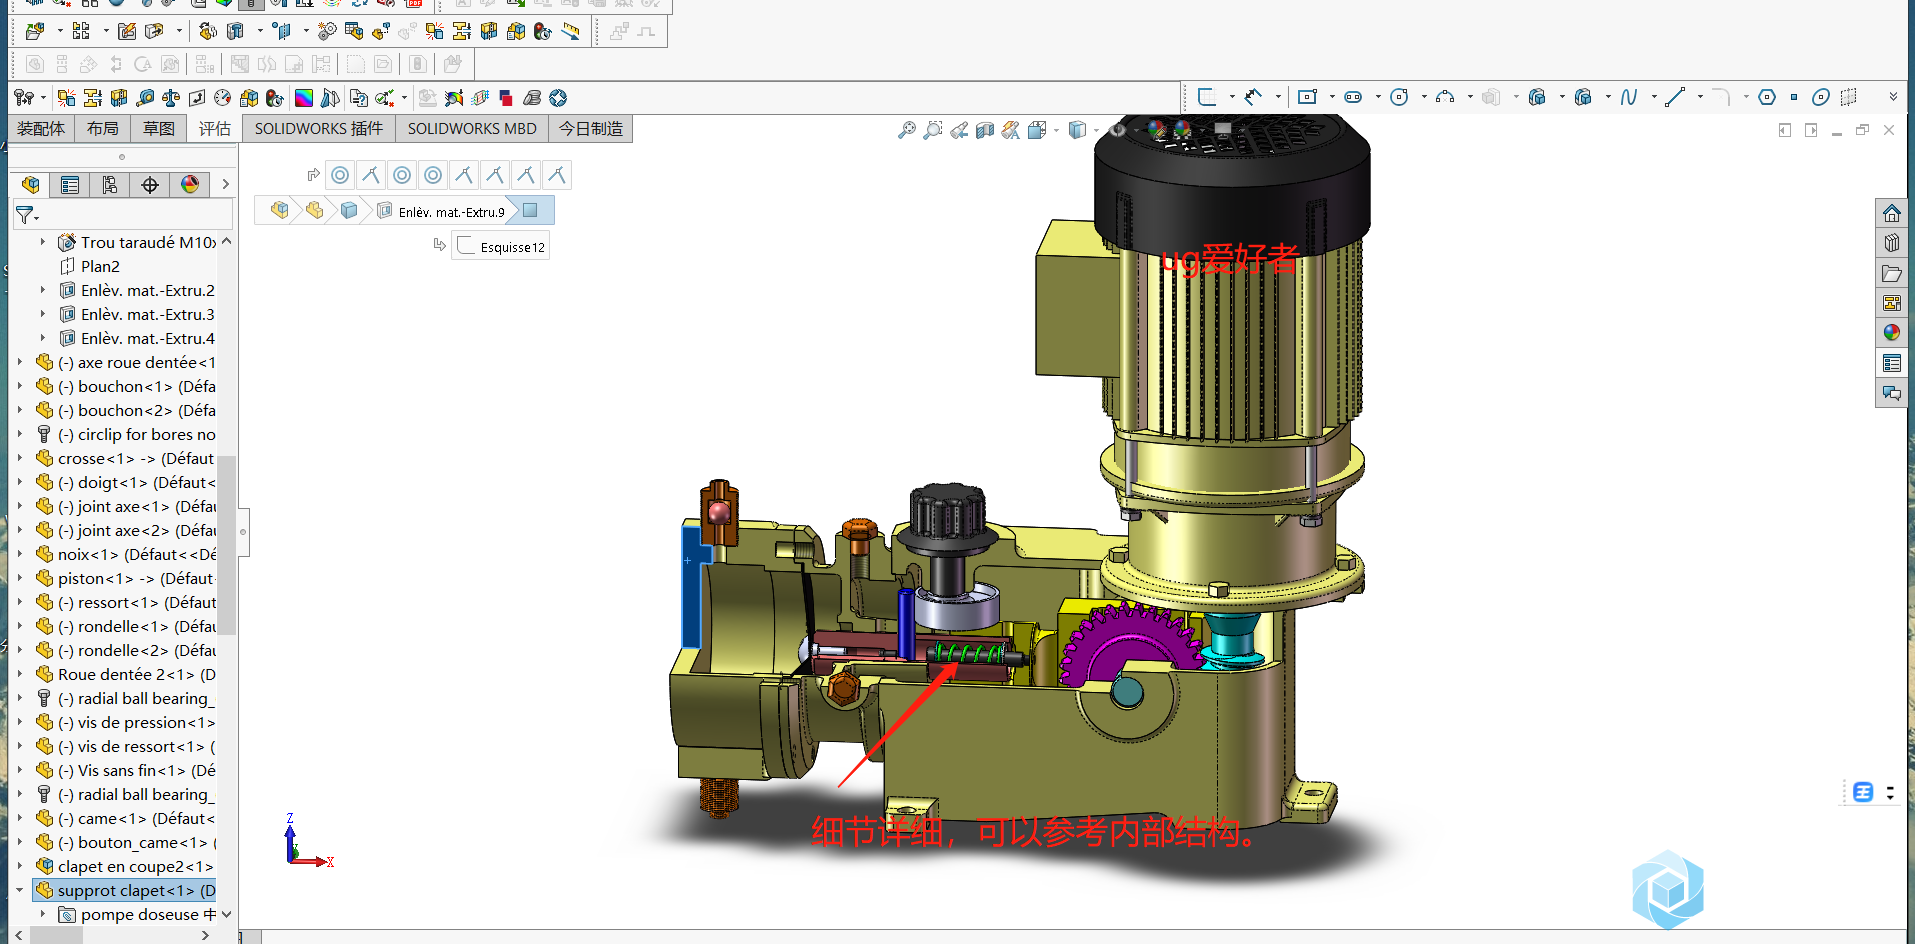Select the Line sketch tool
Viewport: 1915px width, 944px height.
[x=1675, y=97]
